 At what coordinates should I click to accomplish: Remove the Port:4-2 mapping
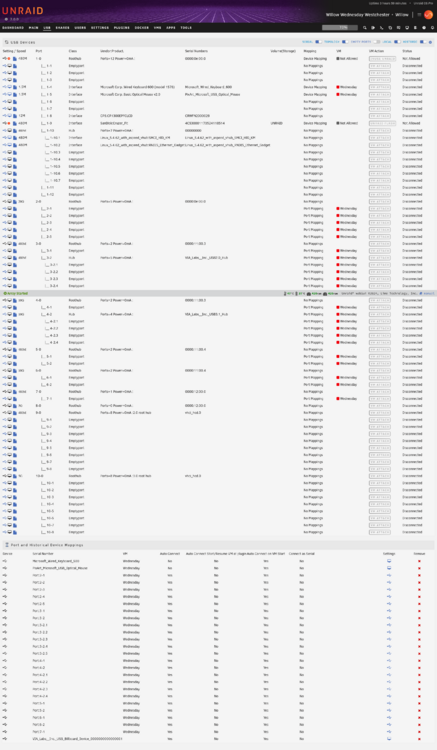tap(419, 668)
